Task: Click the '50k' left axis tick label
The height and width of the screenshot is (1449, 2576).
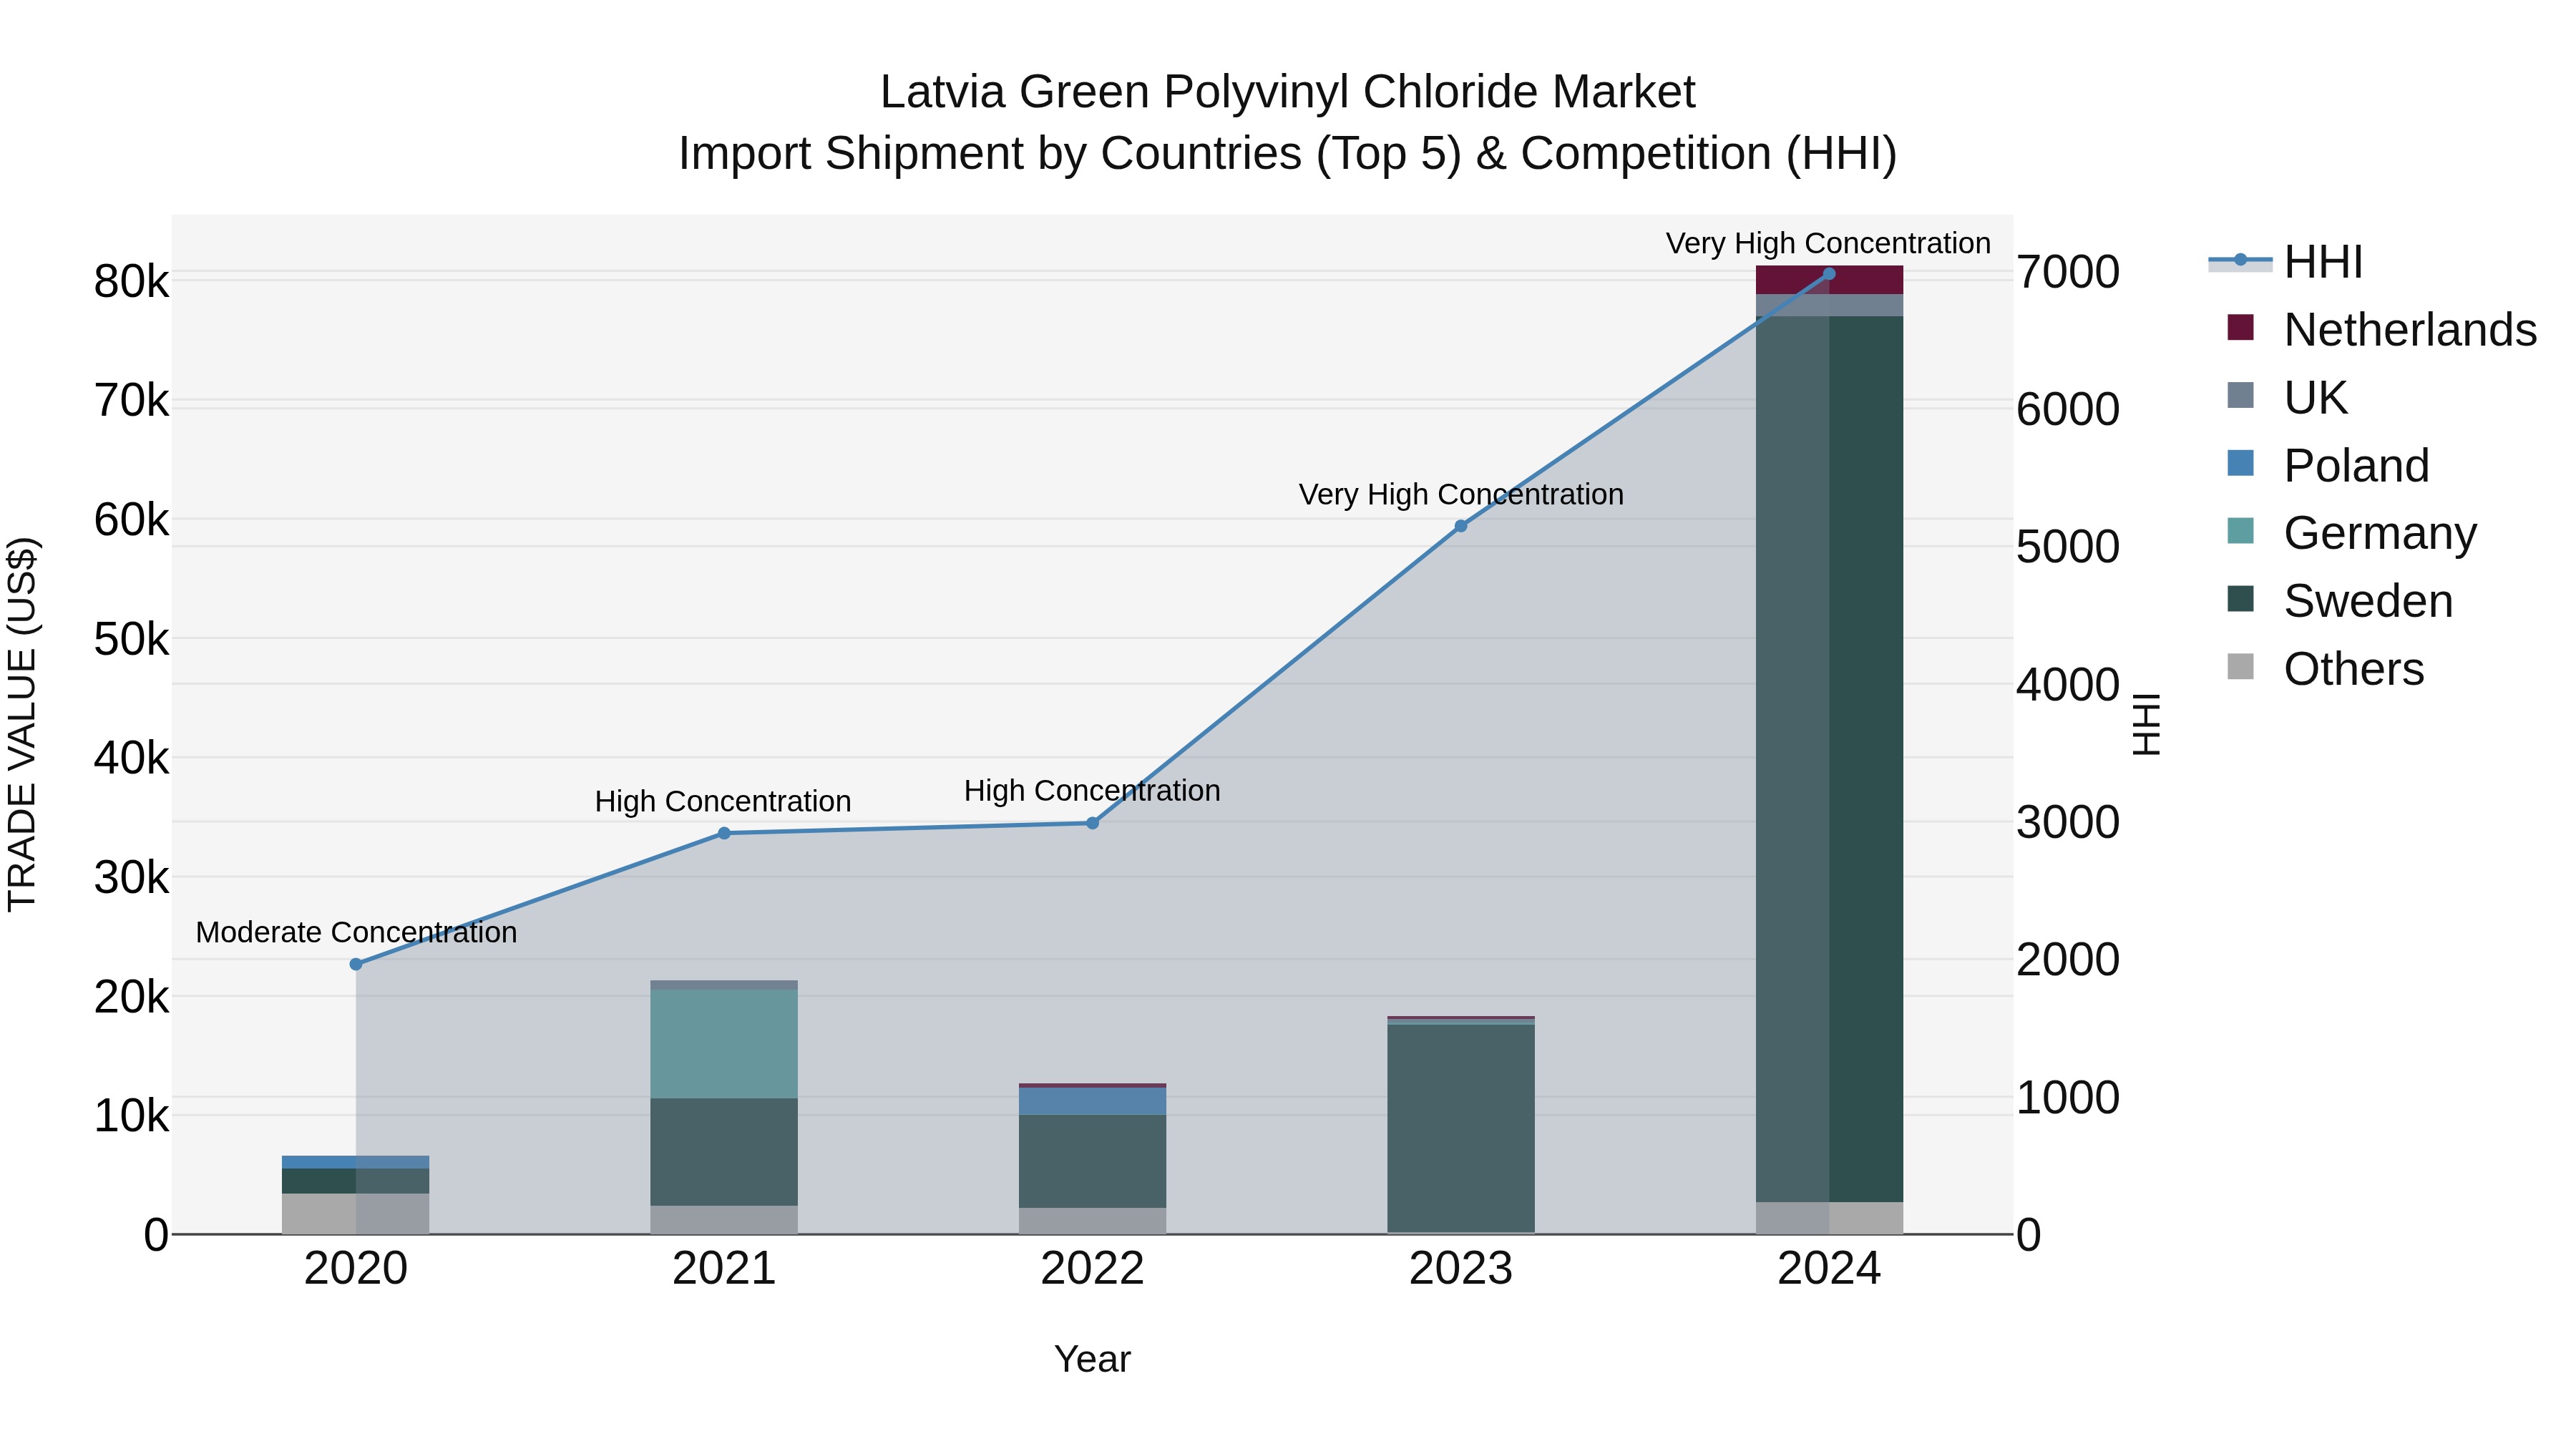Action: 132,640
